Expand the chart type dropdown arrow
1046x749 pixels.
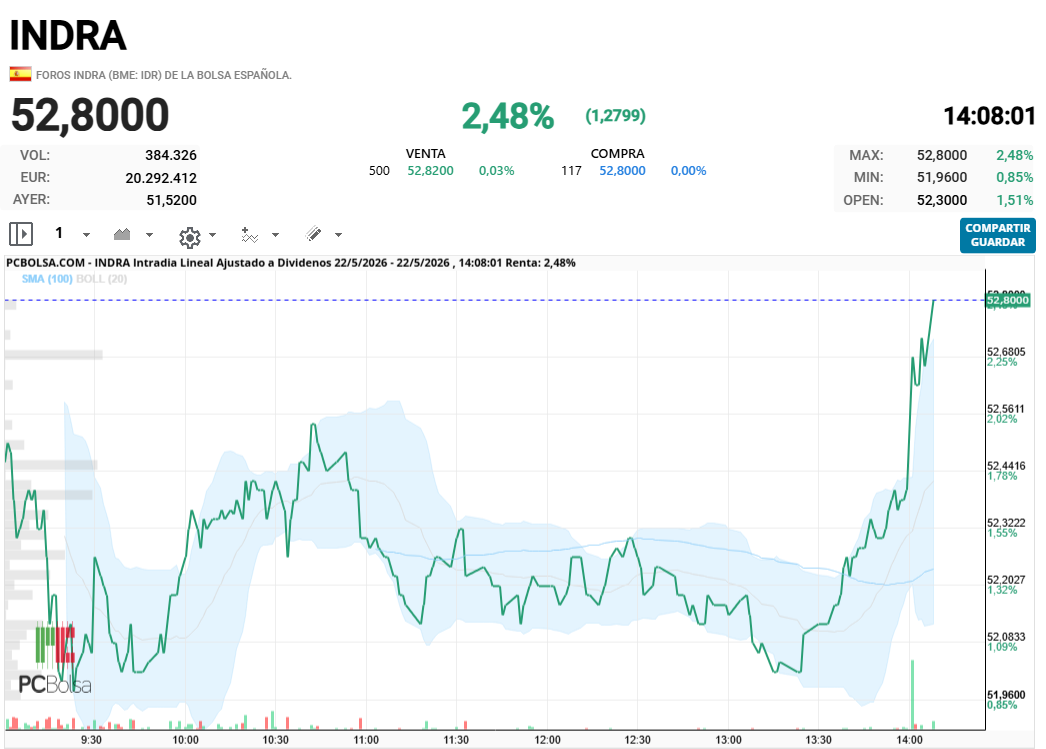coord(149,235)
